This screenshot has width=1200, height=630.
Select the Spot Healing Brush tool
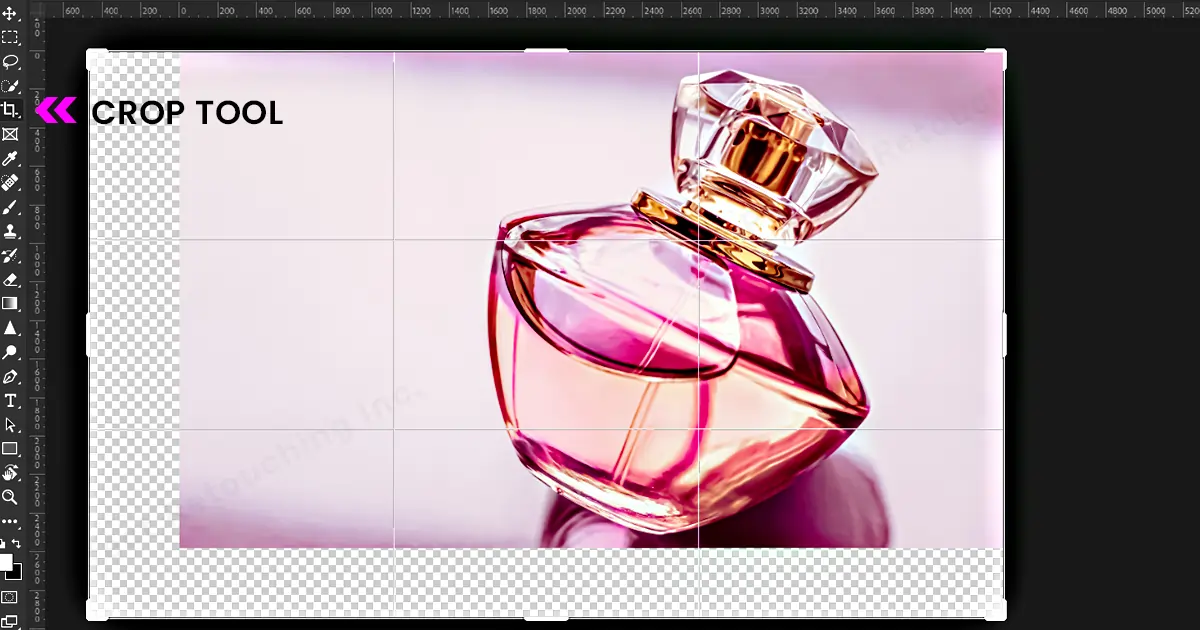(x=10, y=183)
